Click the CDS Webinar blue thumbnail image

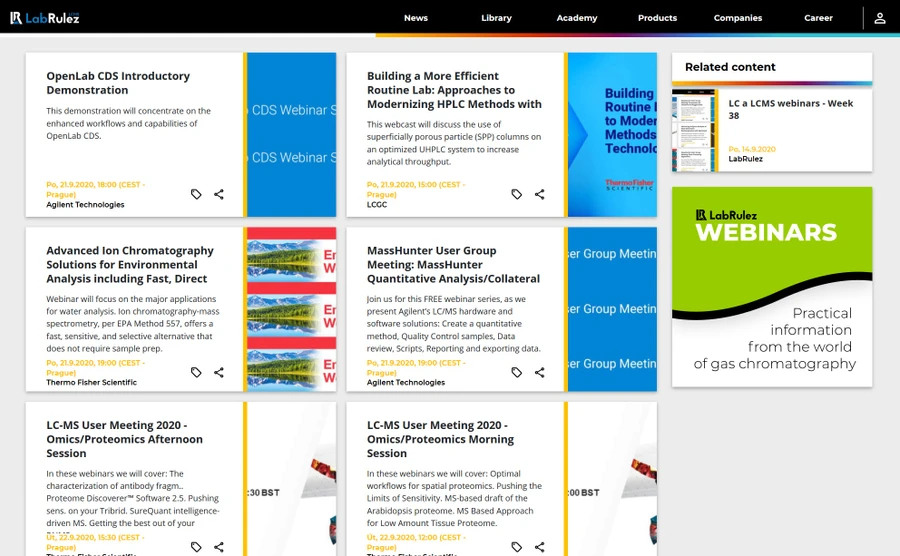(292, 135)
